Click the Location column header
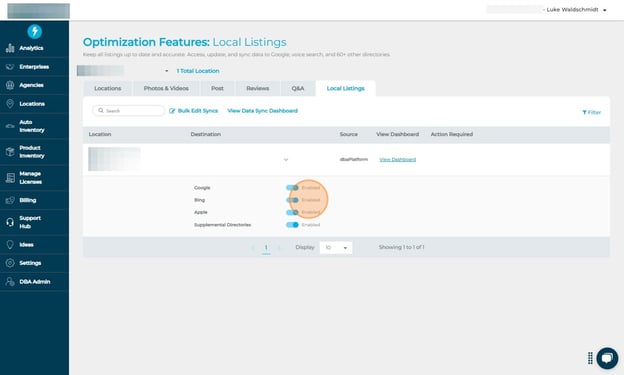The height and width of the screenshot is (375, 624). click(x=100, y=134)
